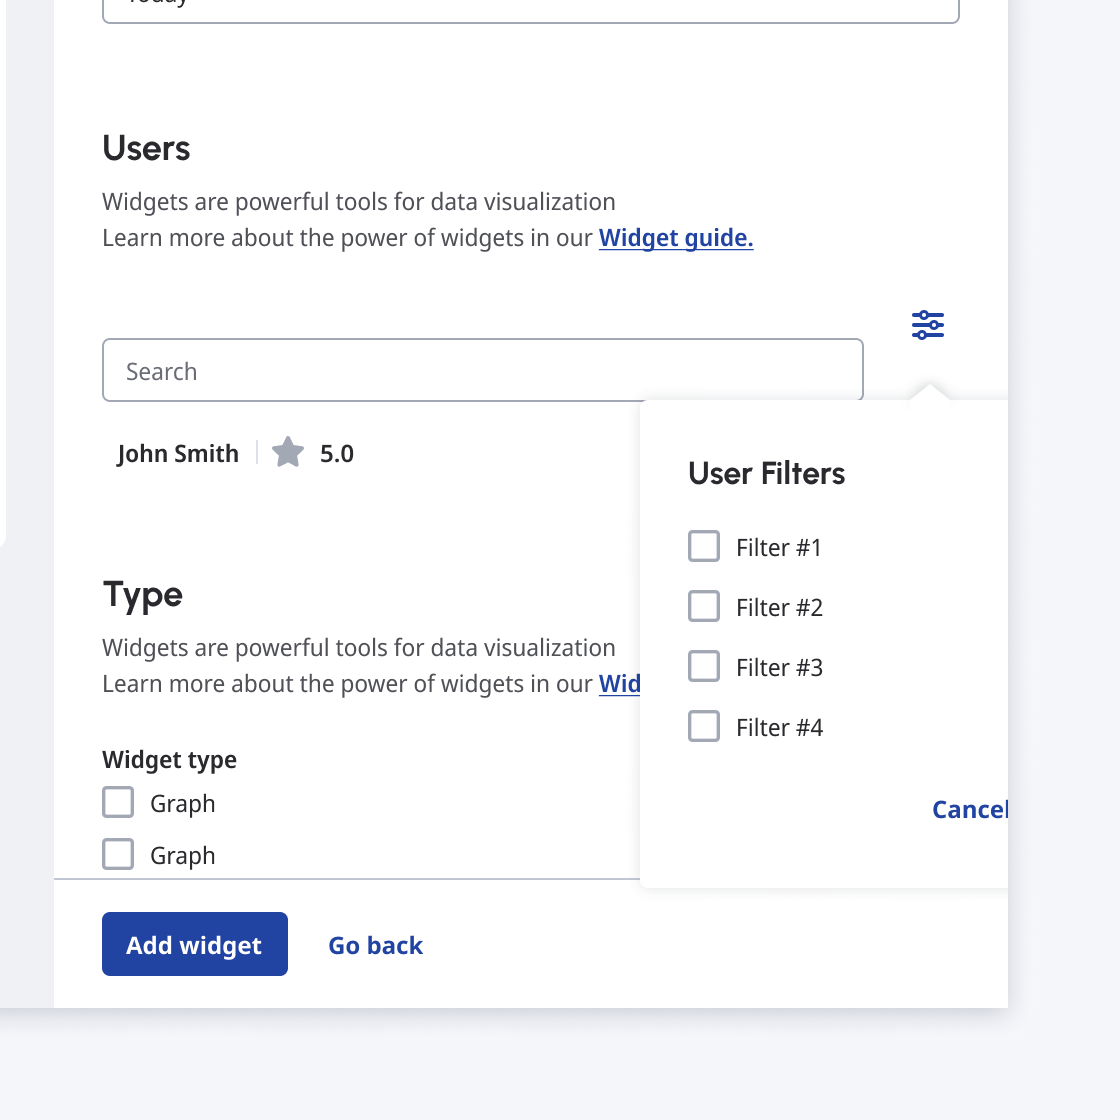Open the Widget guide link under Users

(x=676, y=238)
